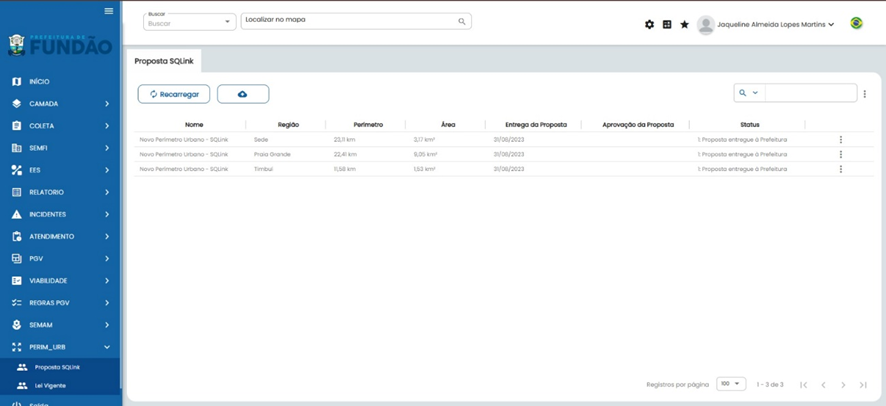This screenshot has height=406, width=886.
Task: Select the Proposta SQLink tab
Action: pyautogui.click(x=163, y=61)
